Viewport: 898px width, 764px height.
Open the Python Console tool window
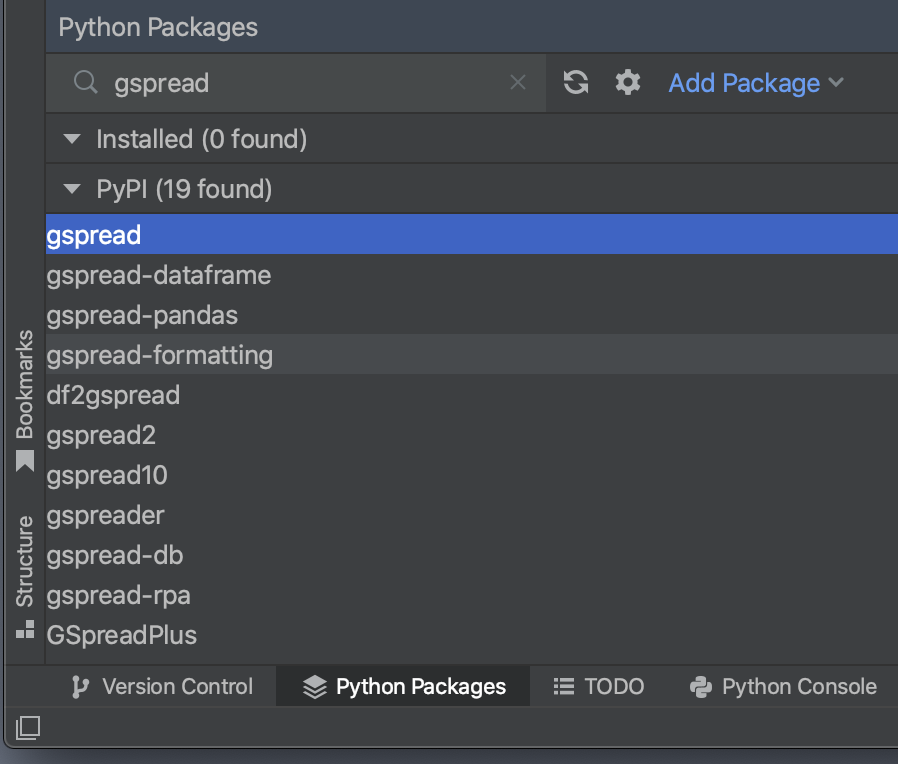coord(783,686)
